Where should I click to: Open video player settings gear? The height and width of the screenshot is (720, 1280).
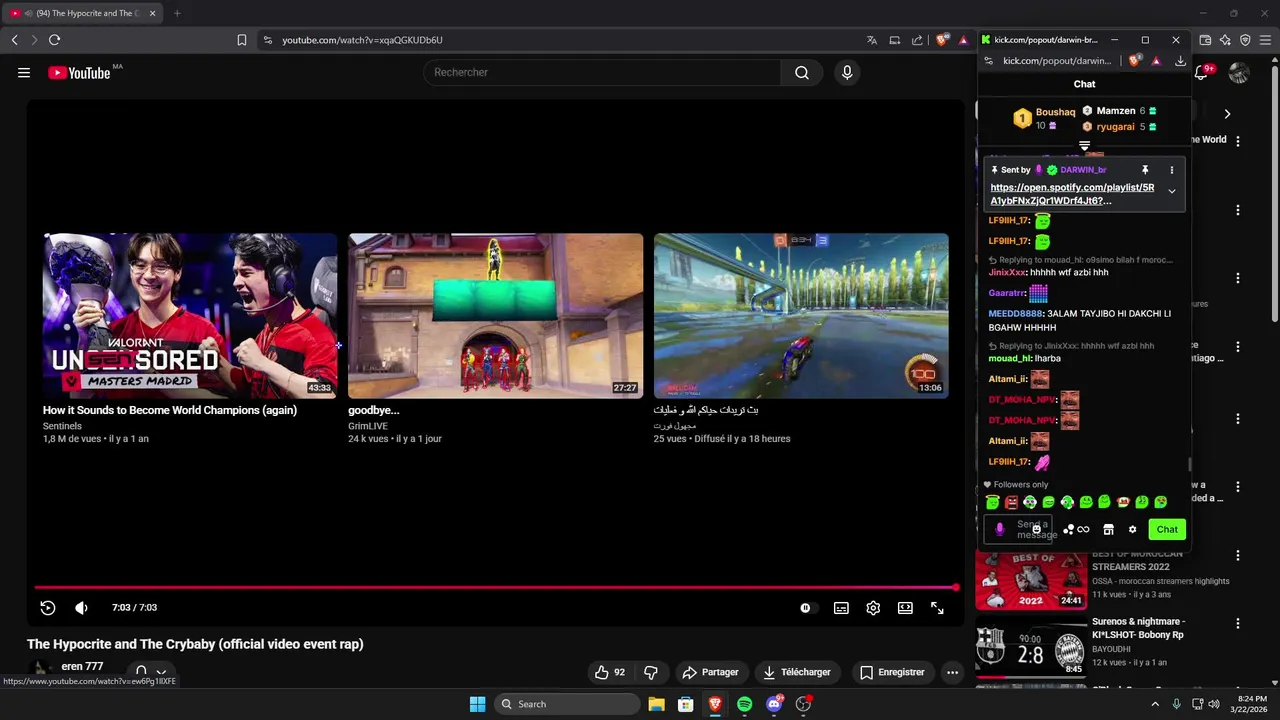pos(873,608)
